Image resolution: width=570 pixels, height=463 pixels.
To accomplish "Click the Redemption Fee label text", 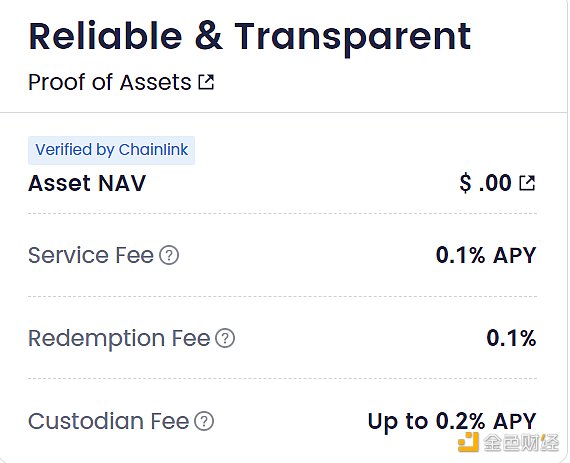I will pos(119,338).
